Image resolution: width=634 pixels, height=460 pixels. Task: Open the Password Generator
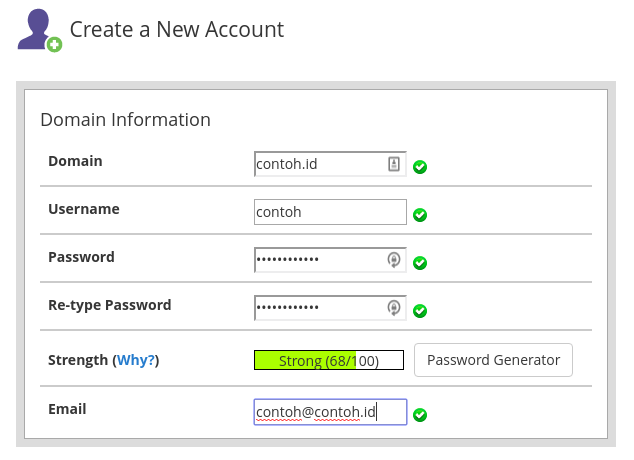click(x=493, y=360)
